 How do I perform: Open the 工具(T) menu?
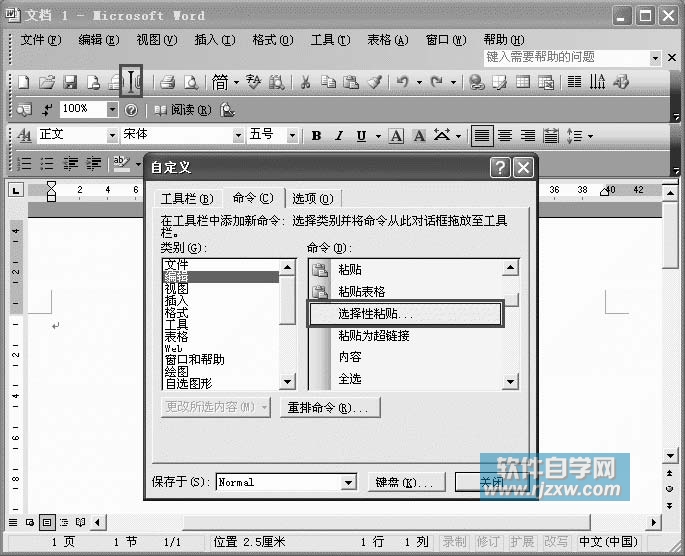331,40
